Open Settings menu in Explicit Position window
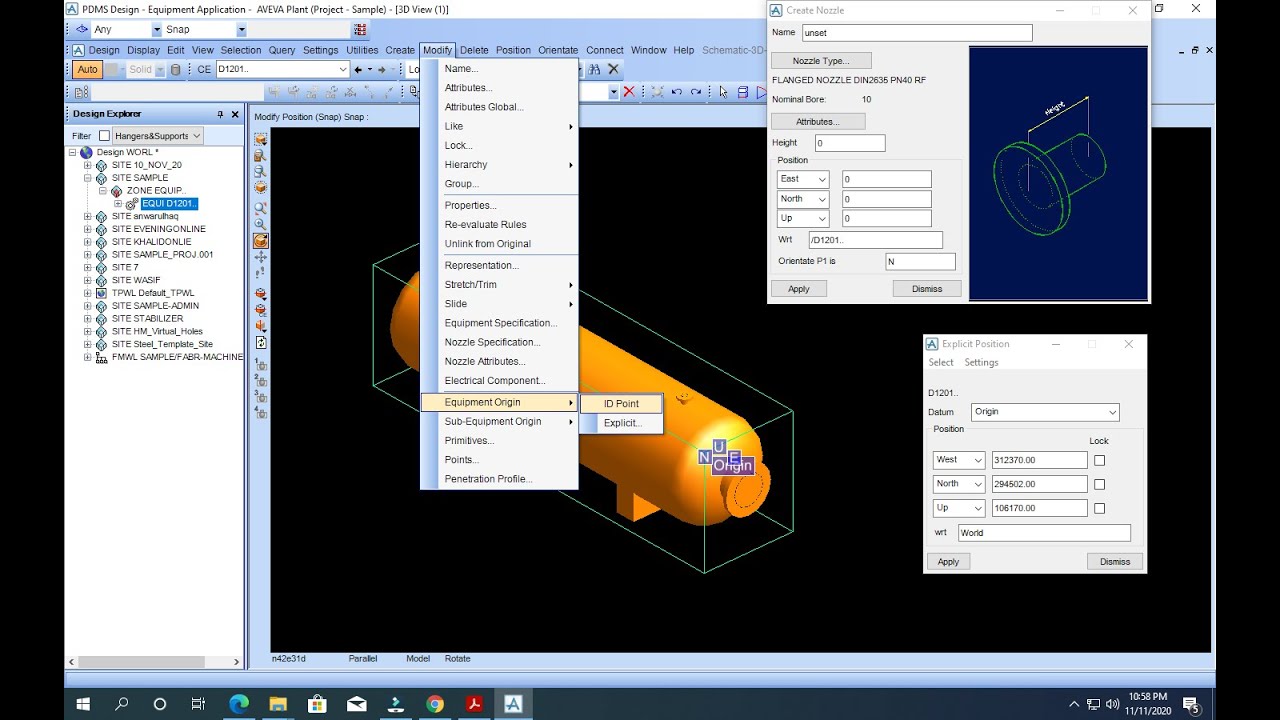 point(981,363)
